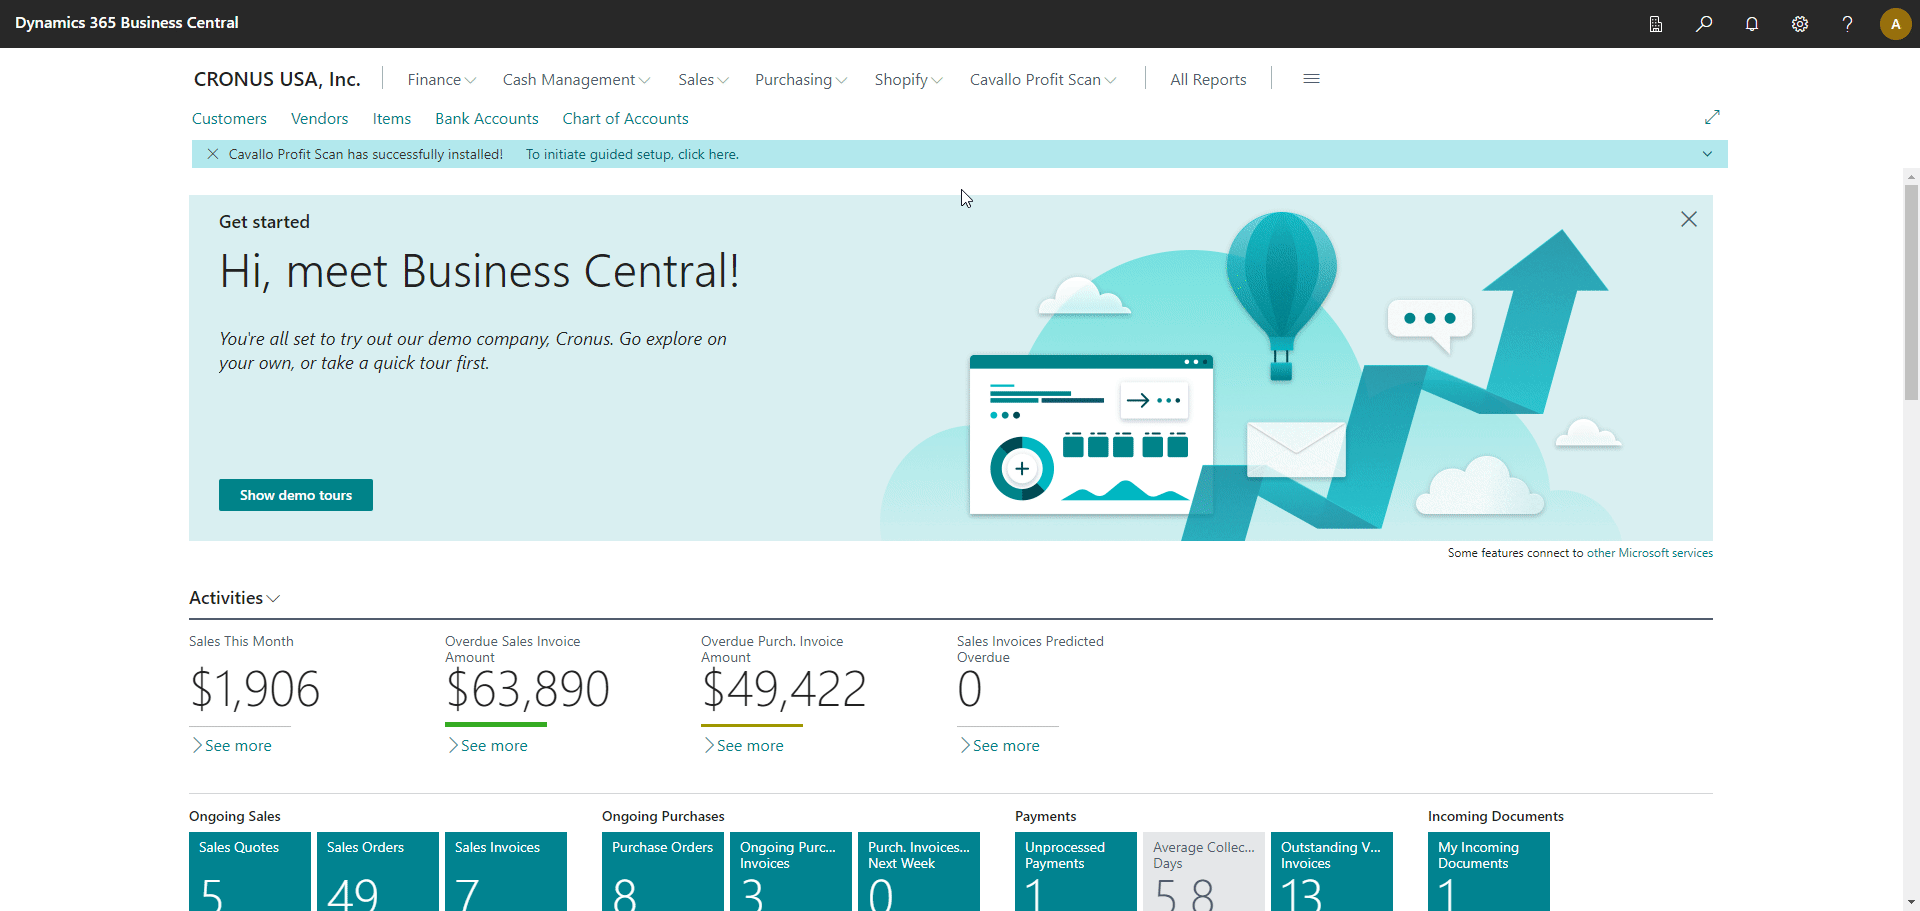Open the search magnifier in top bar
Image resolution: width=1920 pixels, height=911 pixels.
pos(1704,24)
